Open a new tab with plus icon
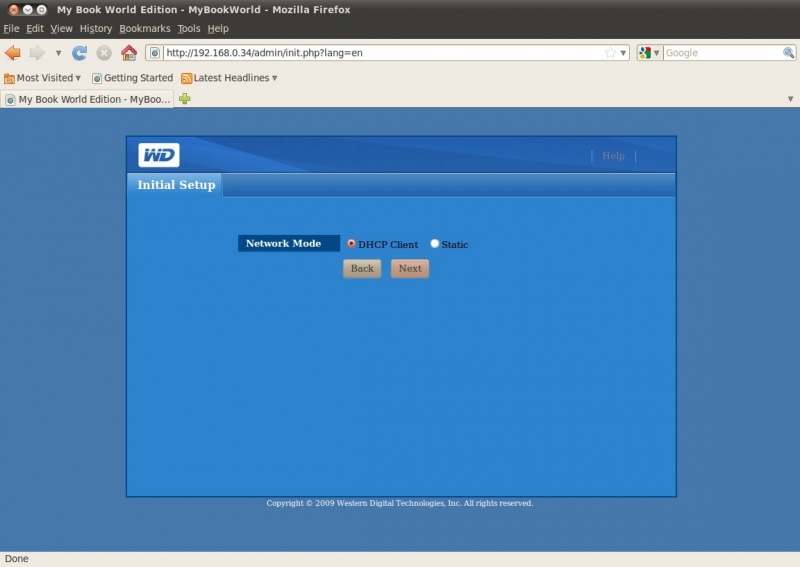 pos(185,98)
